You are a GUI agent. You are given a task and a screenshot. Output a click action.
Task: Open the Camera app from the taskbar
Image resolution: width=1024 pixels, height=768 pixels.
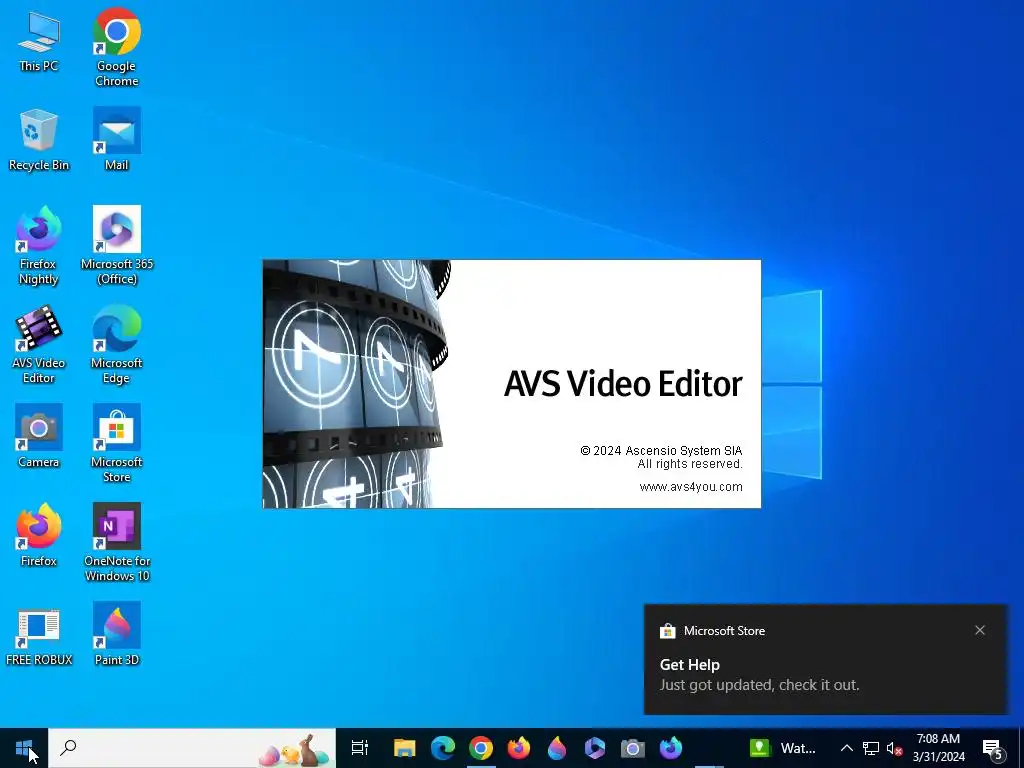[632, 748]
